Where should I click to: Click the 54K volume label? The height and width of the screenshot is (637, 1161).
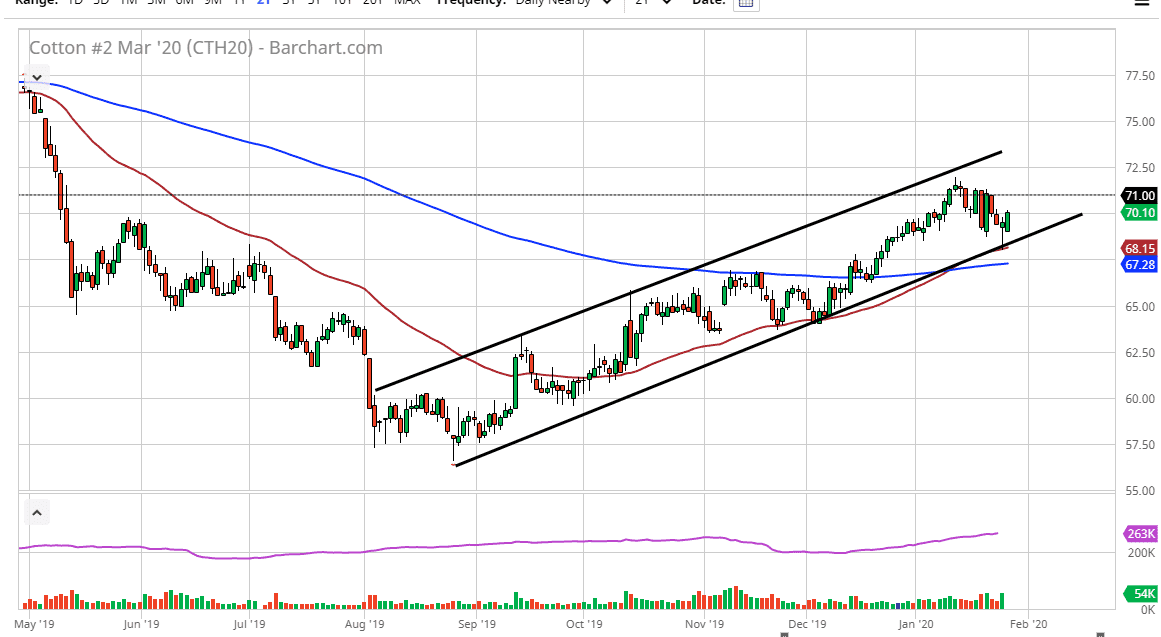1140,593
